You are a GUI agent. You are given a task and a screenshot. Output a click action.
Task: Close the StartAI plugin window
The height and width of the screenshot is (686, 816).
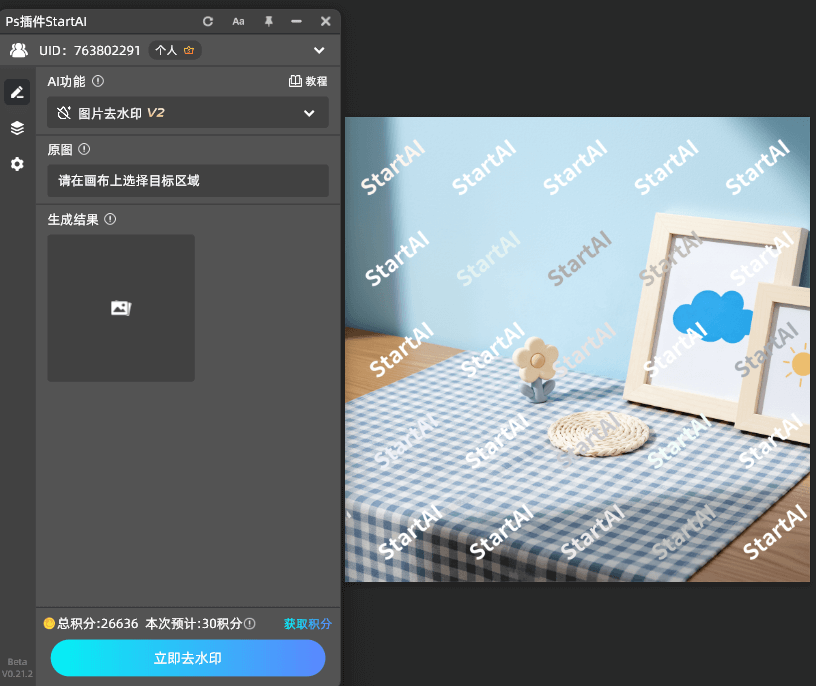pyautogui.click(x=325, y=21)
